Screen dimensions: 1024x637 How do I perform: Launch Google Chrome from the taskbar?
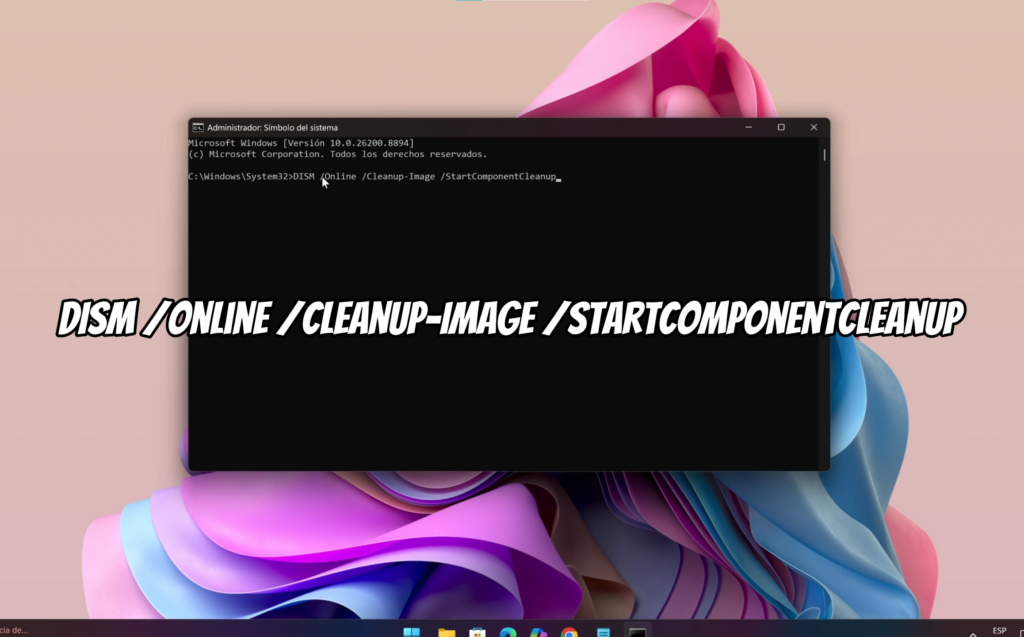click(569, 632)
